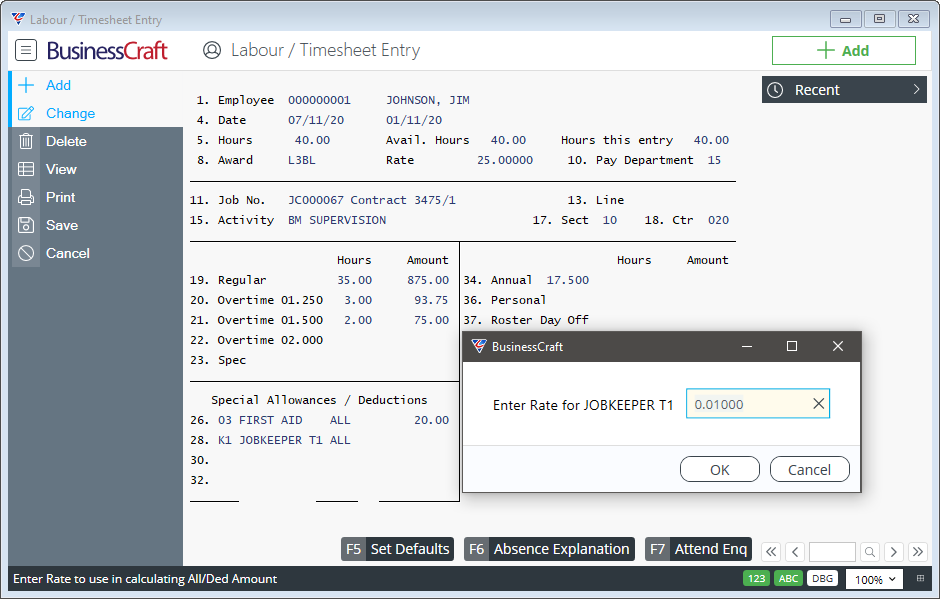Click the grid icon in status bar corner
The height and width of the screenshot is (599, 940).
(920, 579)
